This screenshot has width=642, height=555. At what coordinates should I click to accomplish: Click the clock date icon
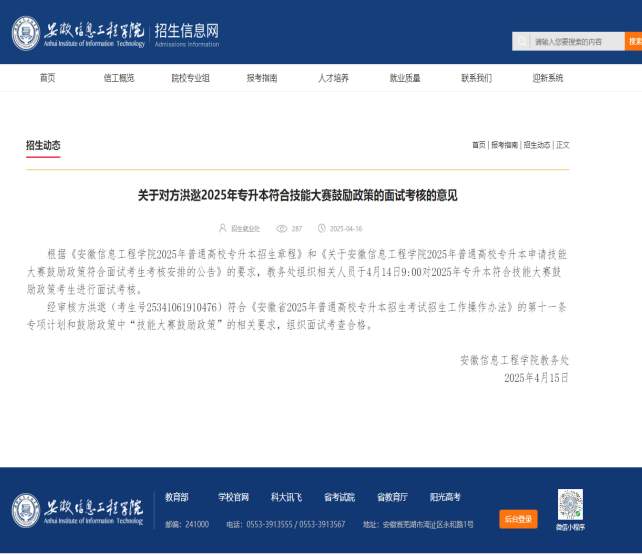click(322, 228)
